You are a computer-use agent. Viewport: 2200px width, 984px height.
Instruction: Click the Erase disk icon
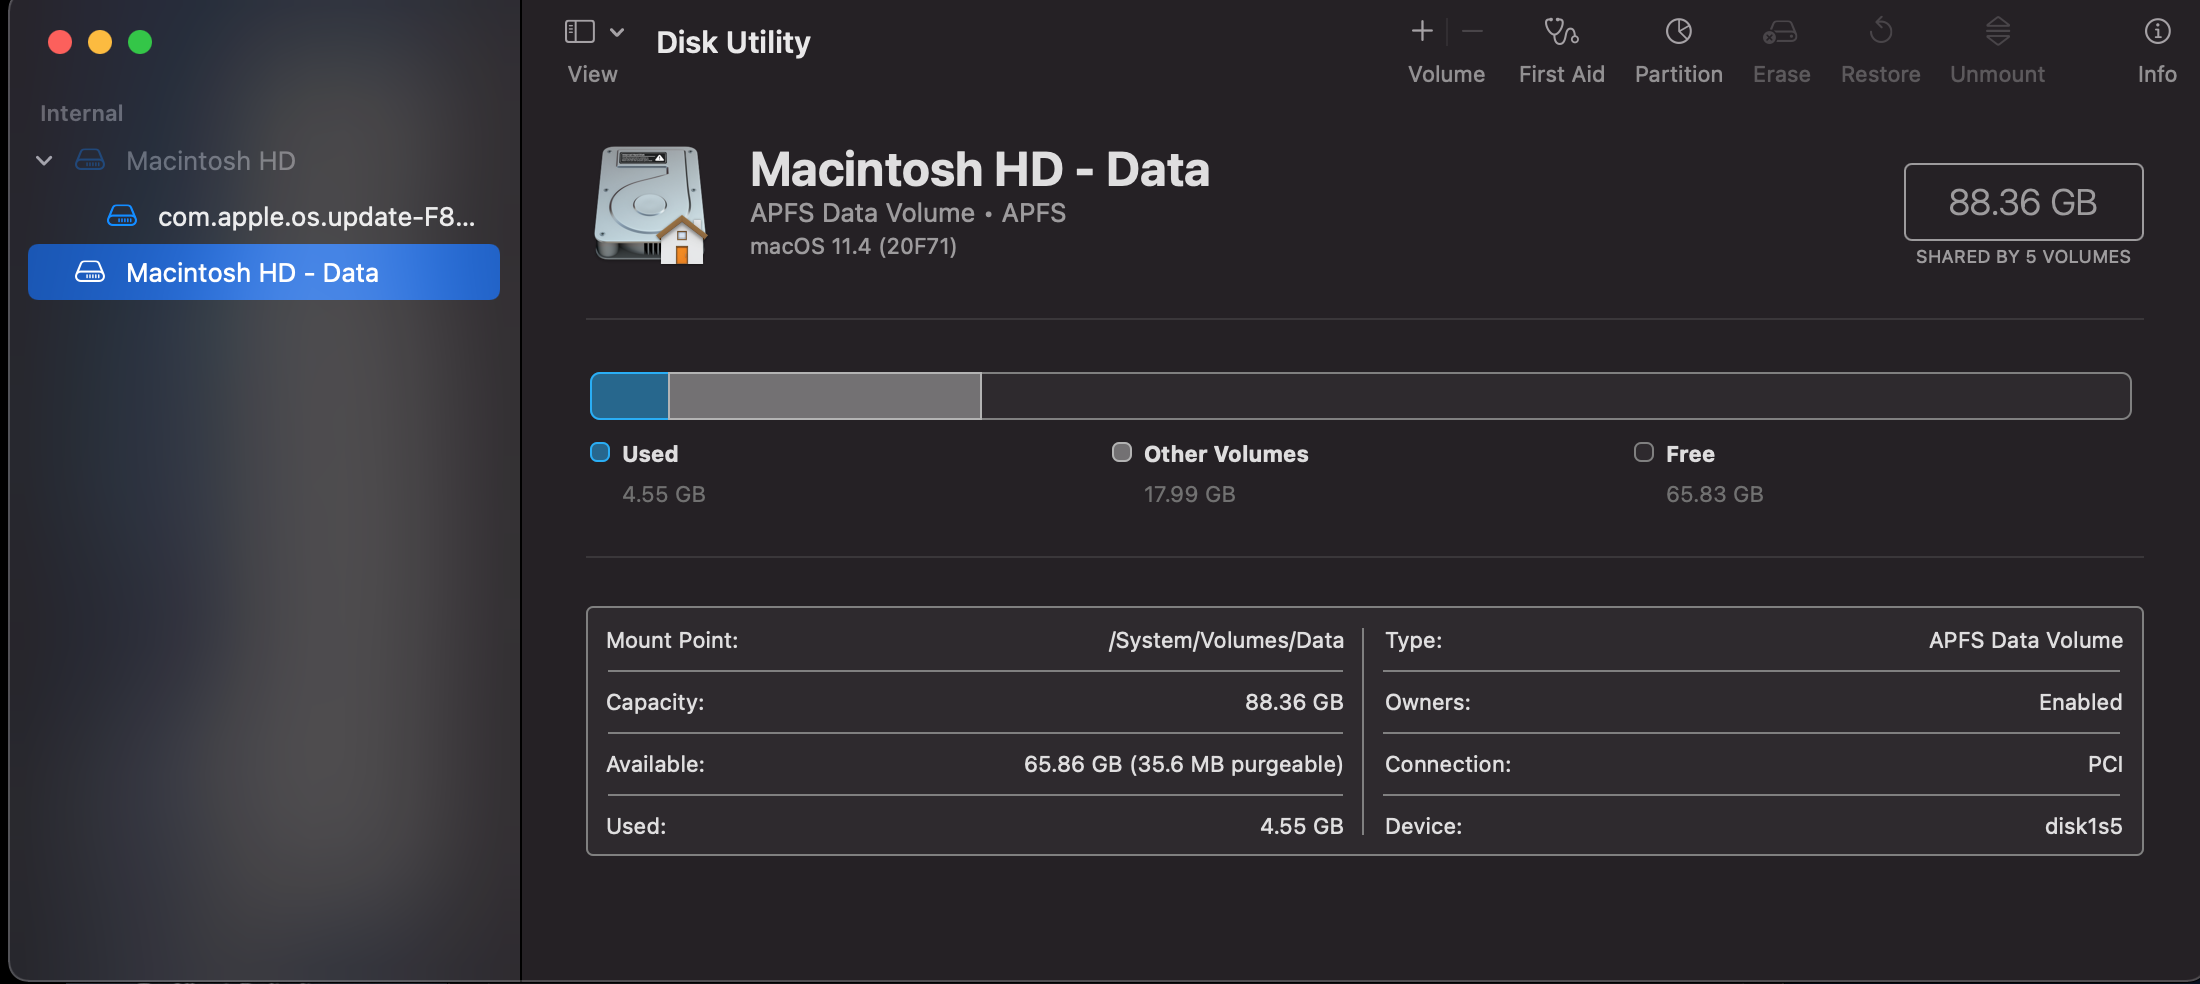pos(1780,32)
